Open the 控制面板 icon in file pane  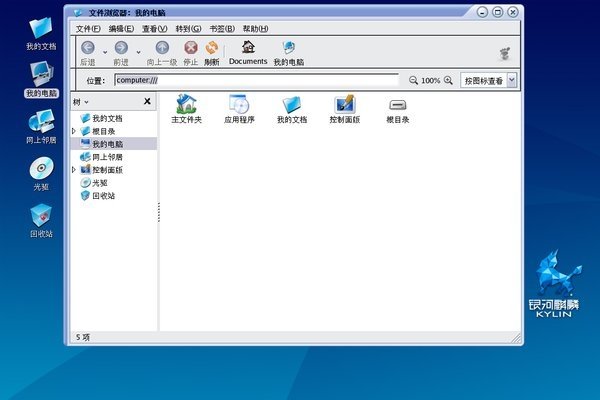tap(345, 108)
